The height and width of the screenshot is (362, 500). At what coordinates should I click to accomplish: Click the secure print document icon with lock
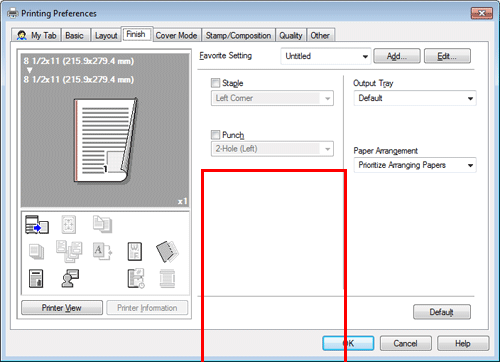[x=36, y=278]
